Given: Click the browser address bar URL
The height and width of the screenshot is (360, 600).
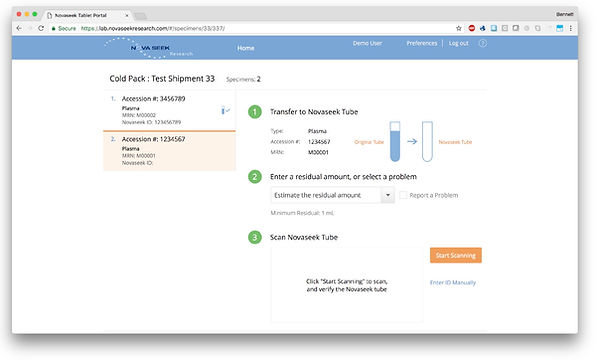Looking at the screenshot, I should [x=153, y=28].
